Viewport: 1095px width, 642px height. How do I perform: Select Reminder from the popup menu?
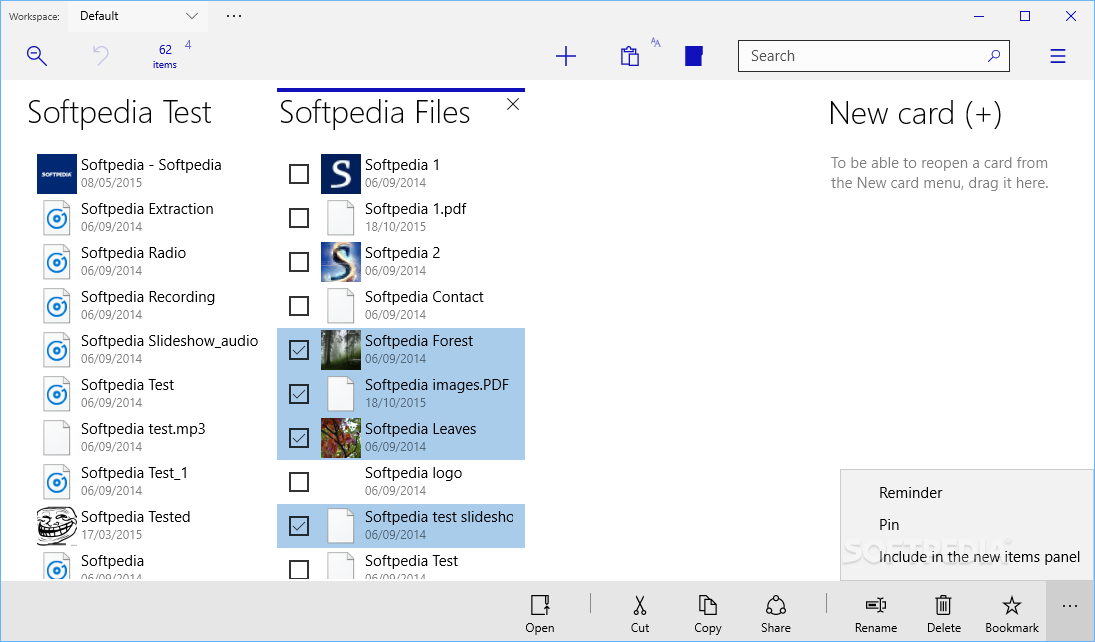pos(910,493)
